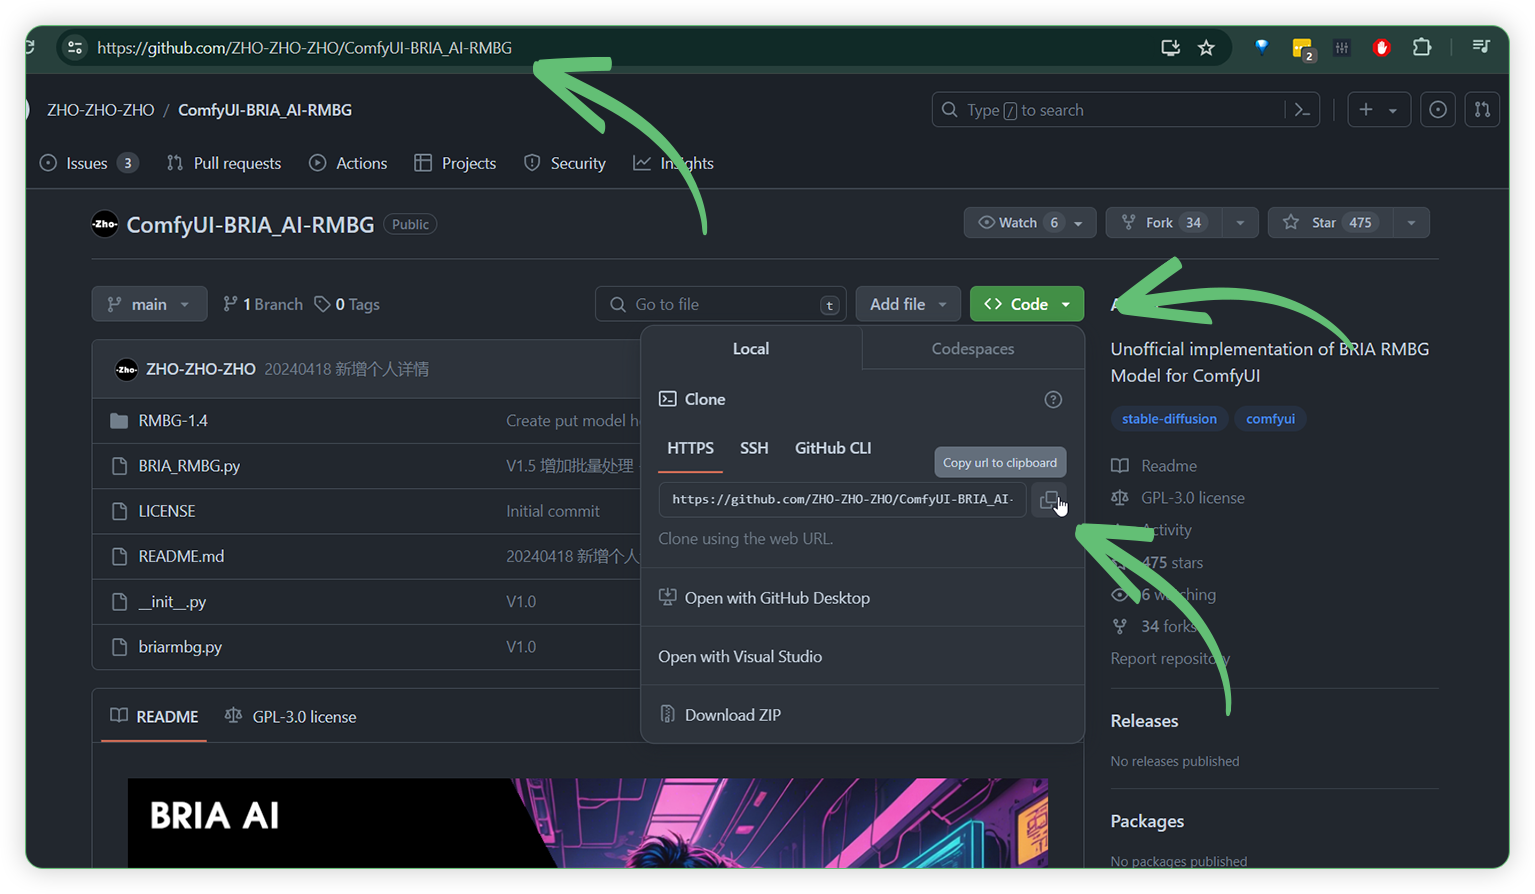Viewport: 1535px width, 894px height.
Task: Select the GitHub CLI clone option
Action: (833, 448)
